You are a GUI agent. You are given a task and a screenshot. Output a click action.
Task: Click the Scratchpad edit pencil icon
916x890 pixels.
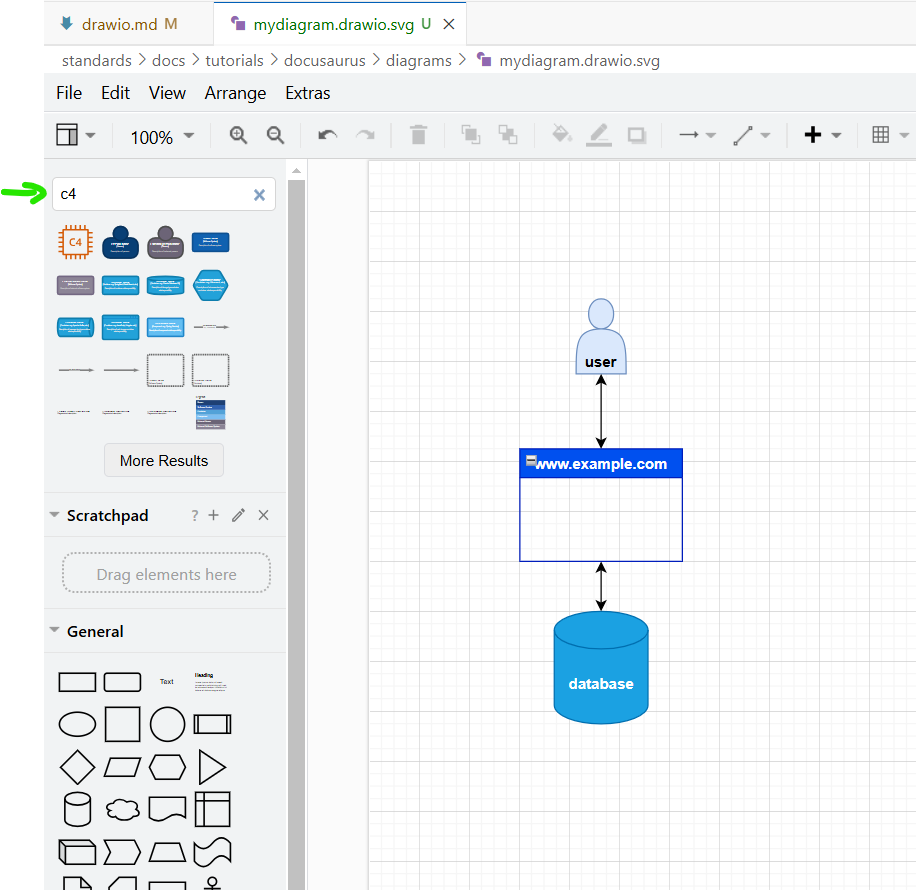point(238,515)
